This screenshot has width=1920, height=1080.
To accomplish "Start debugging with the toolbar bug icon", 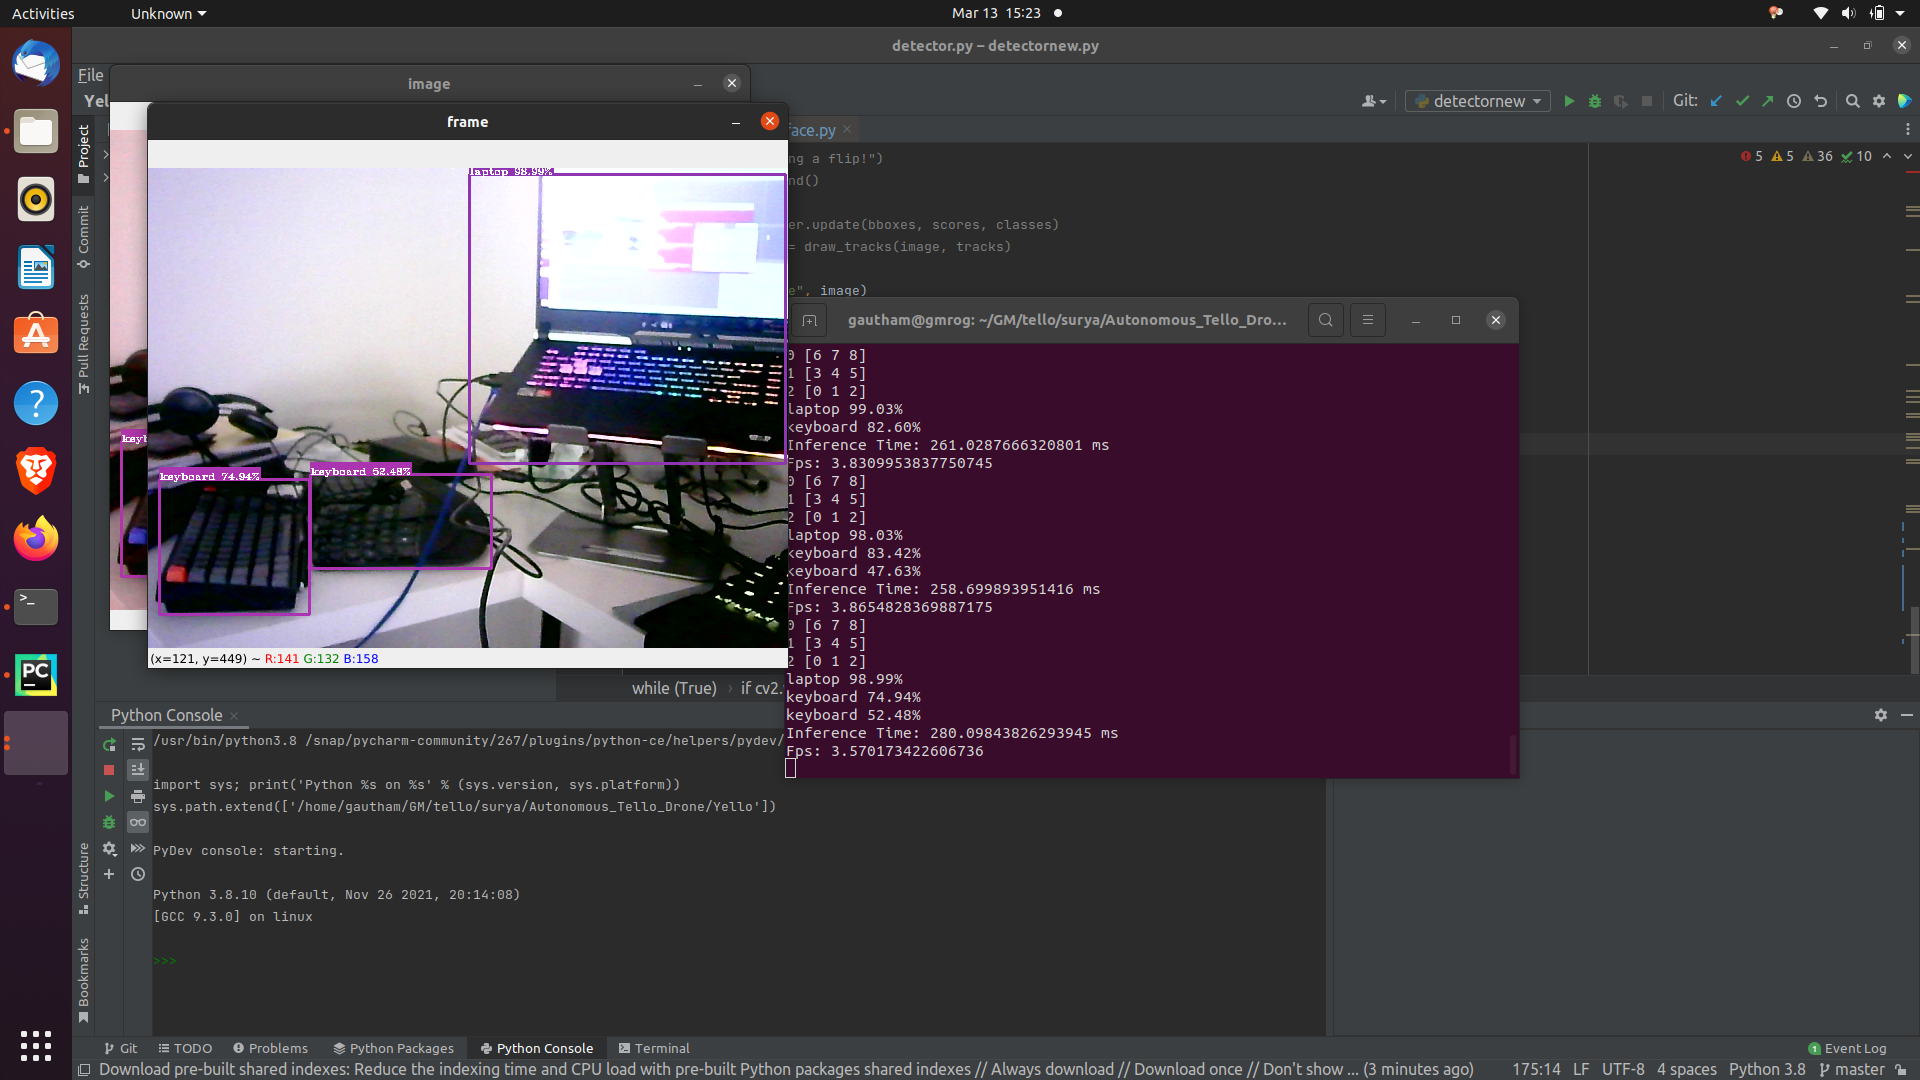I will click(1595, 101).
